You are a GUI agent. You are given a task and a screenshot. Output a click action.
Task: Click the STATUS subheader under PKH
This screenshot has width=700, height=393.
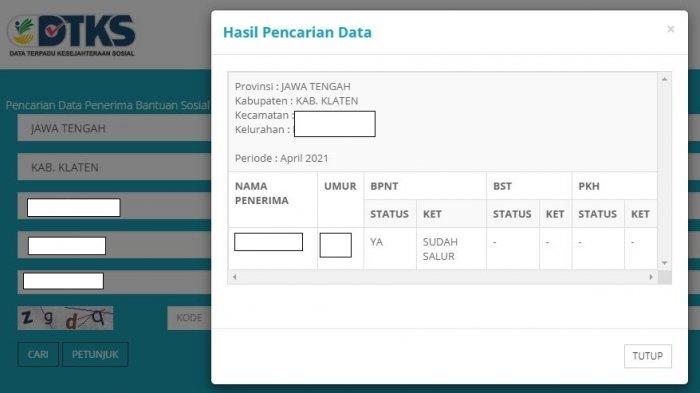pyautogui.click(x=597, y=214)
